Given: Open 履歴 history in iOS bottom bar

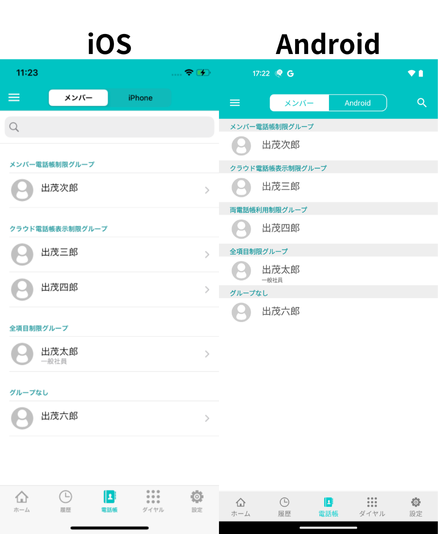Looking at the screenshot, I should click(x=65, y=501).
